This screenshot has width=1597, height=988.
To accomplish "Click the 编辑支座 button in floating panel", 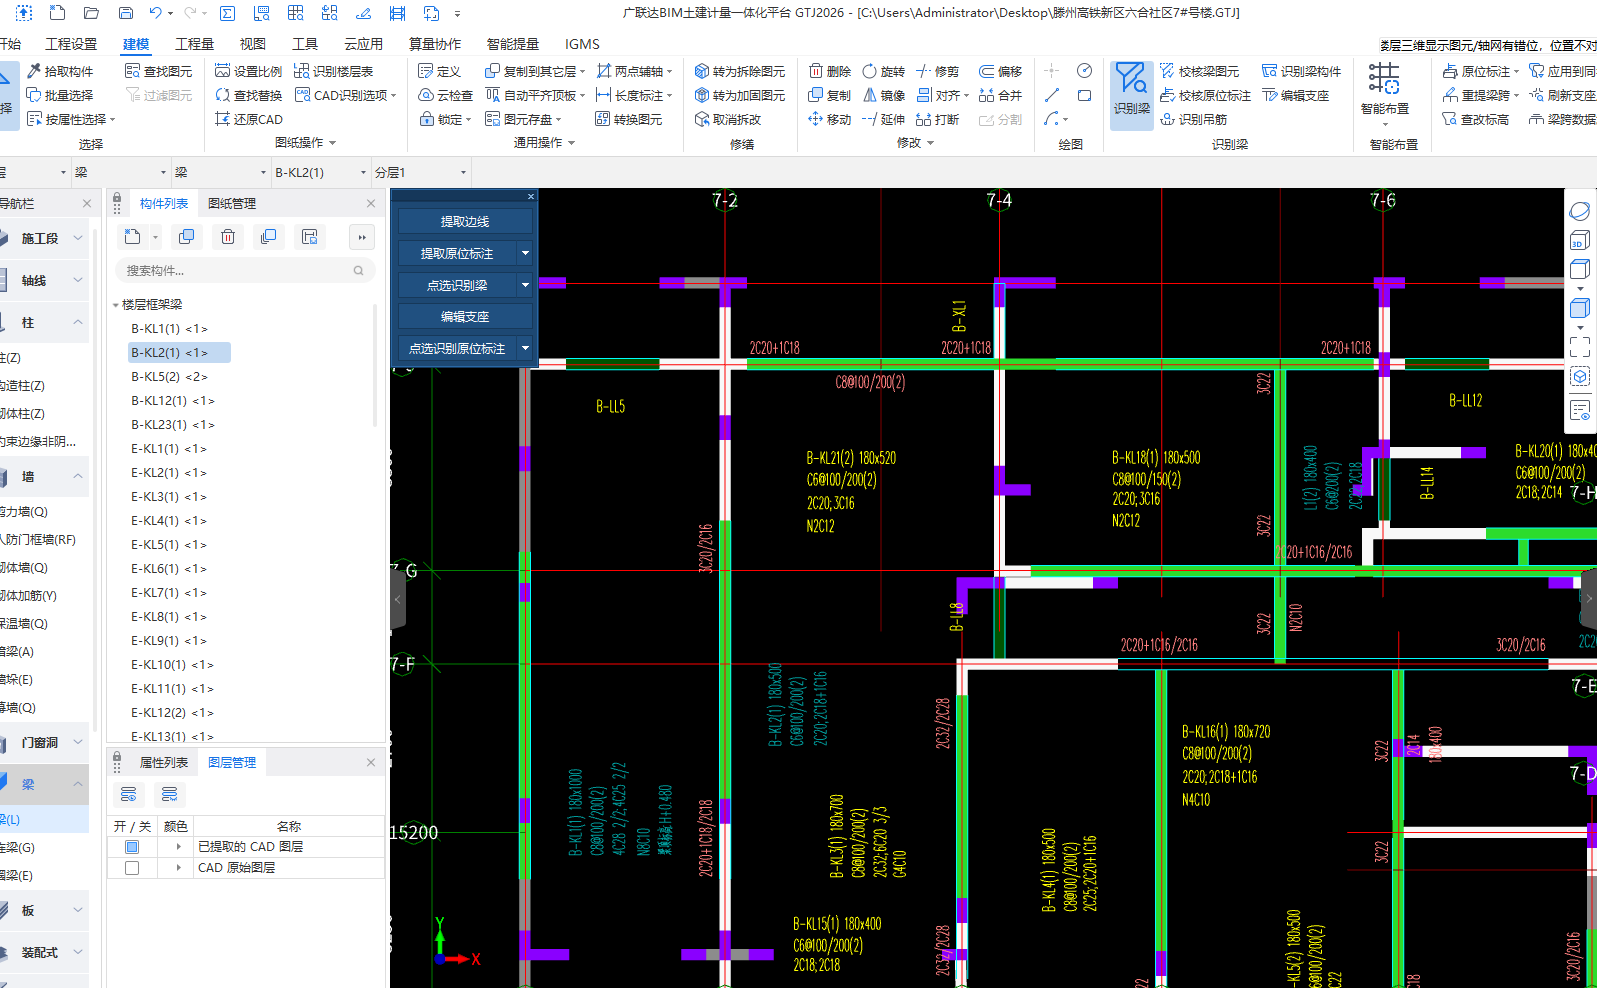I will pos(464,317).
